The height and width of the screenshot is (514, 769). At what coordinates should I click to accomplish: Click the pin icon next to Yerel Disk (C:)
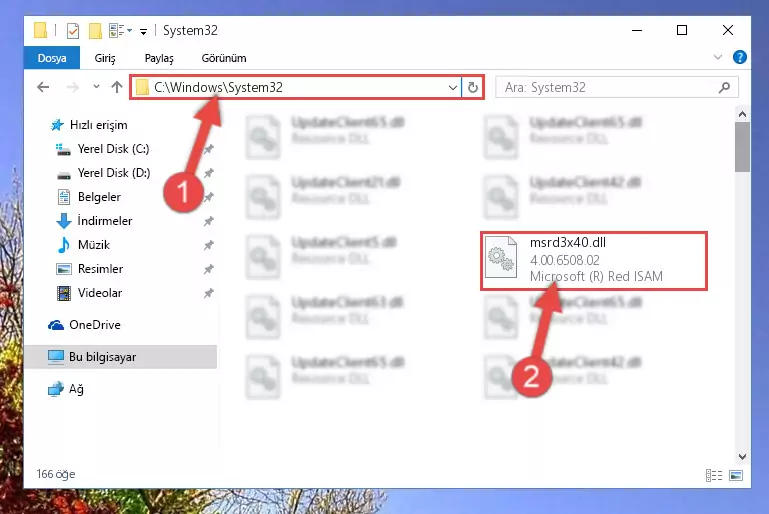click(208, 149)
